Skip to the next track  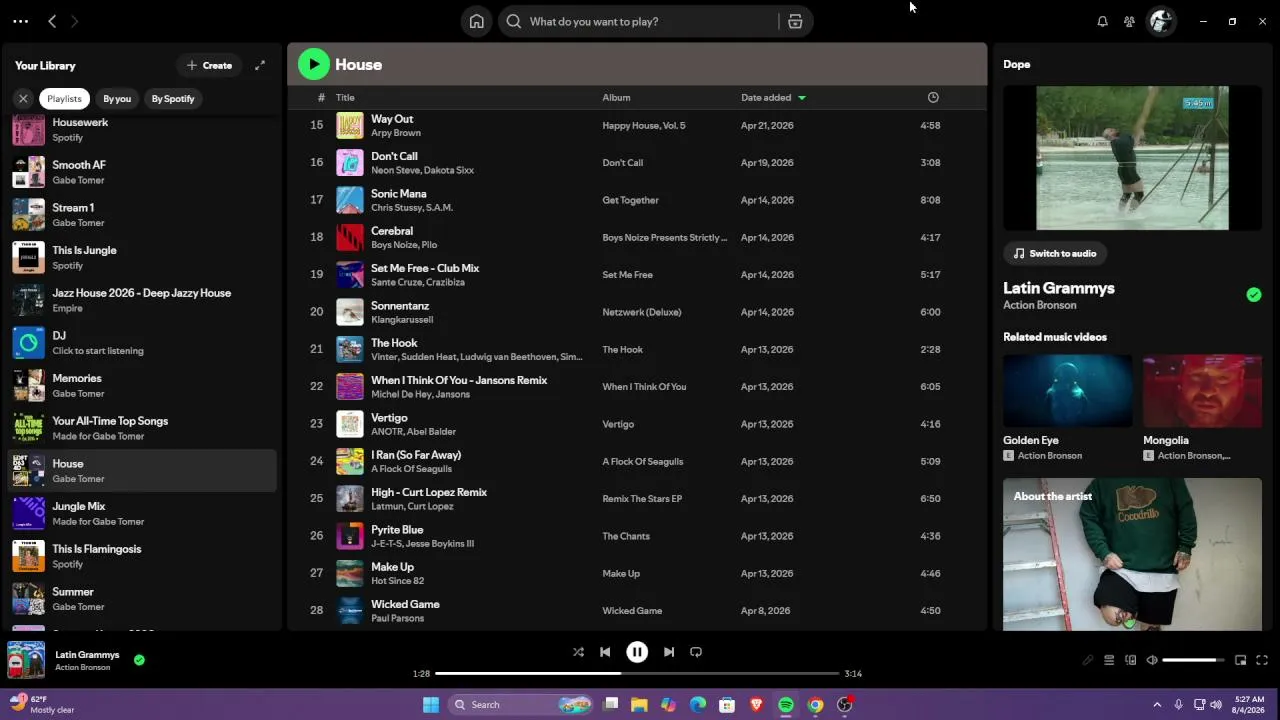(669, 652)
